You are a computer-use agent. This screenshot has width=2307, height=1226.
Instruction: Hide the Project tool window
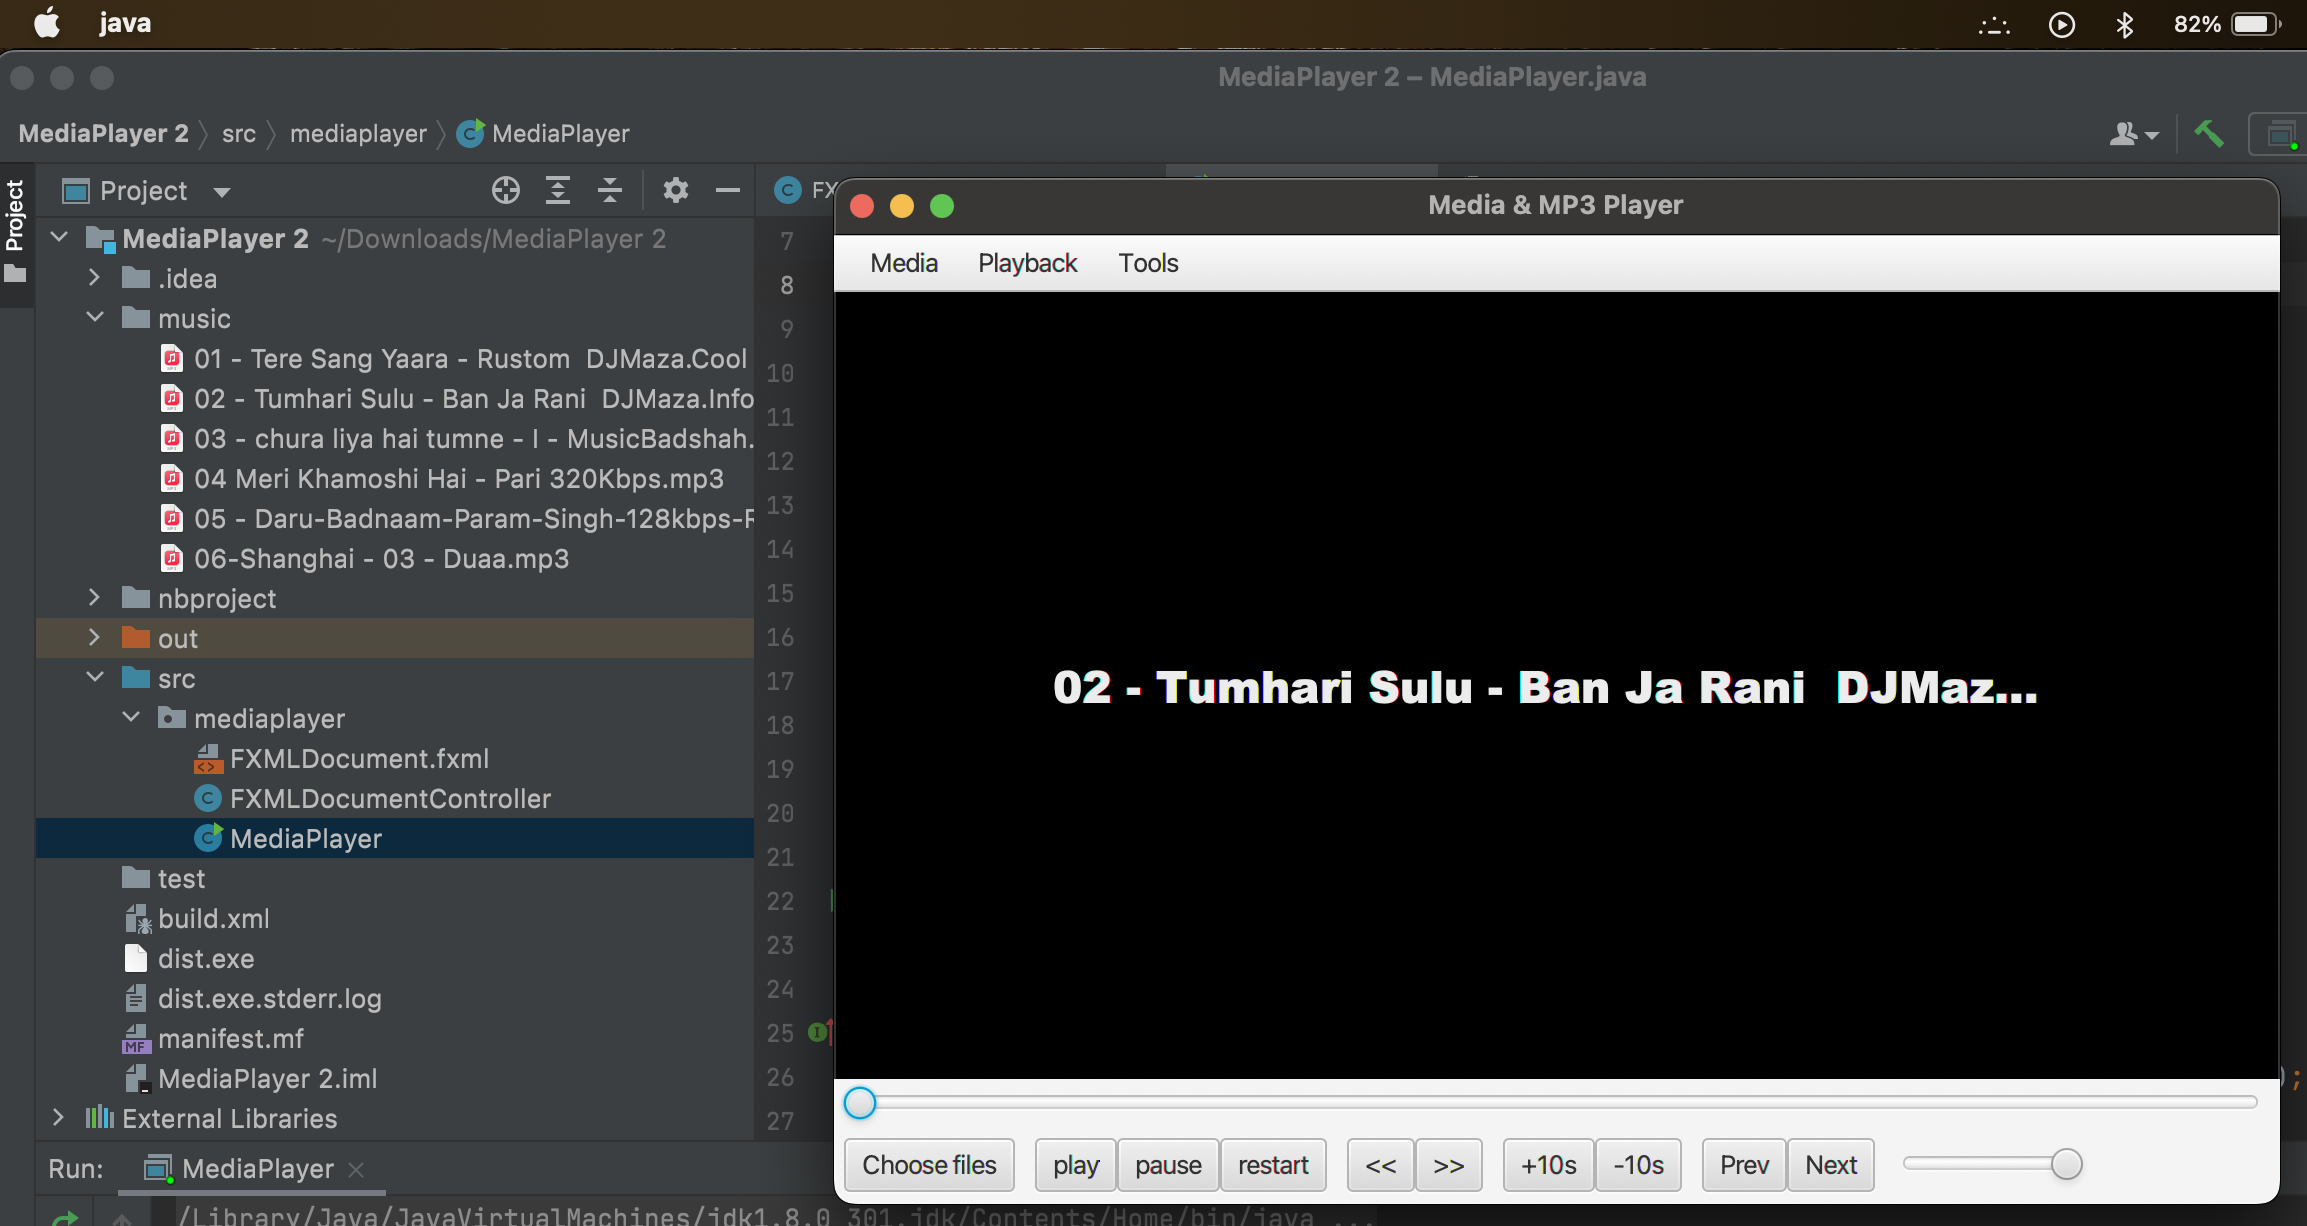[727, 190]
